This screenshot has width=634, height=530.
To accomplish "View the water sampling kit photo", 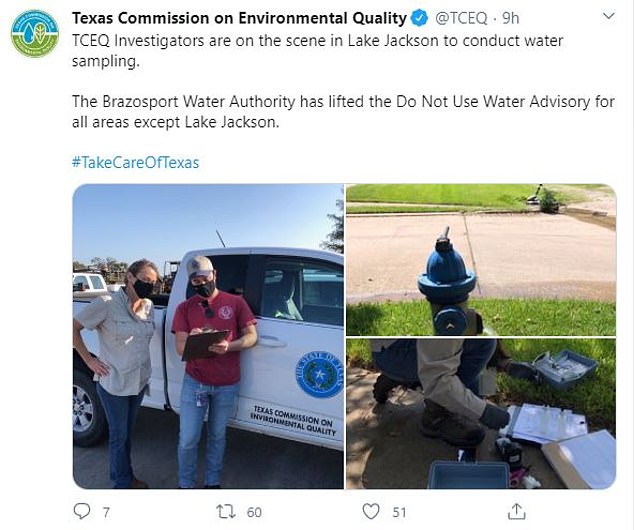I will pyautogui.click(x=481, y=414).
